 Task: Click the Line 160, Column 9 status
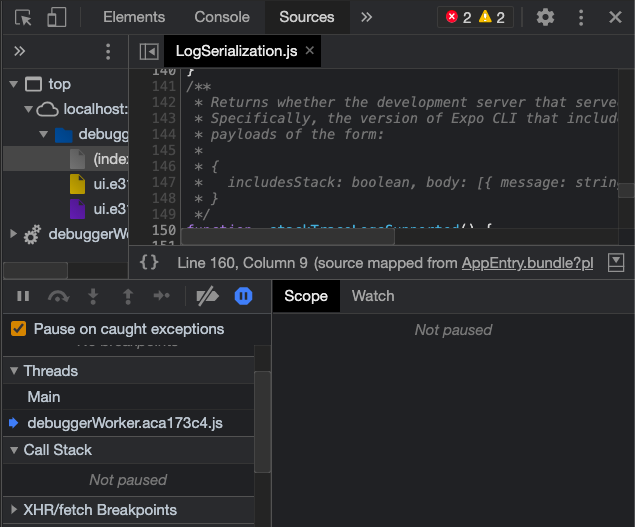pyautogui.click(x=242, y=263)
